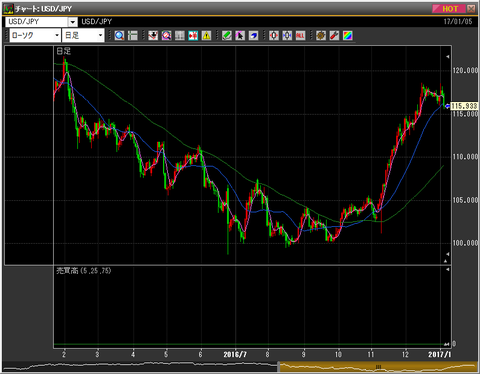
Task: Select the cursor pointer tool icon
Action: pos(240,35)
